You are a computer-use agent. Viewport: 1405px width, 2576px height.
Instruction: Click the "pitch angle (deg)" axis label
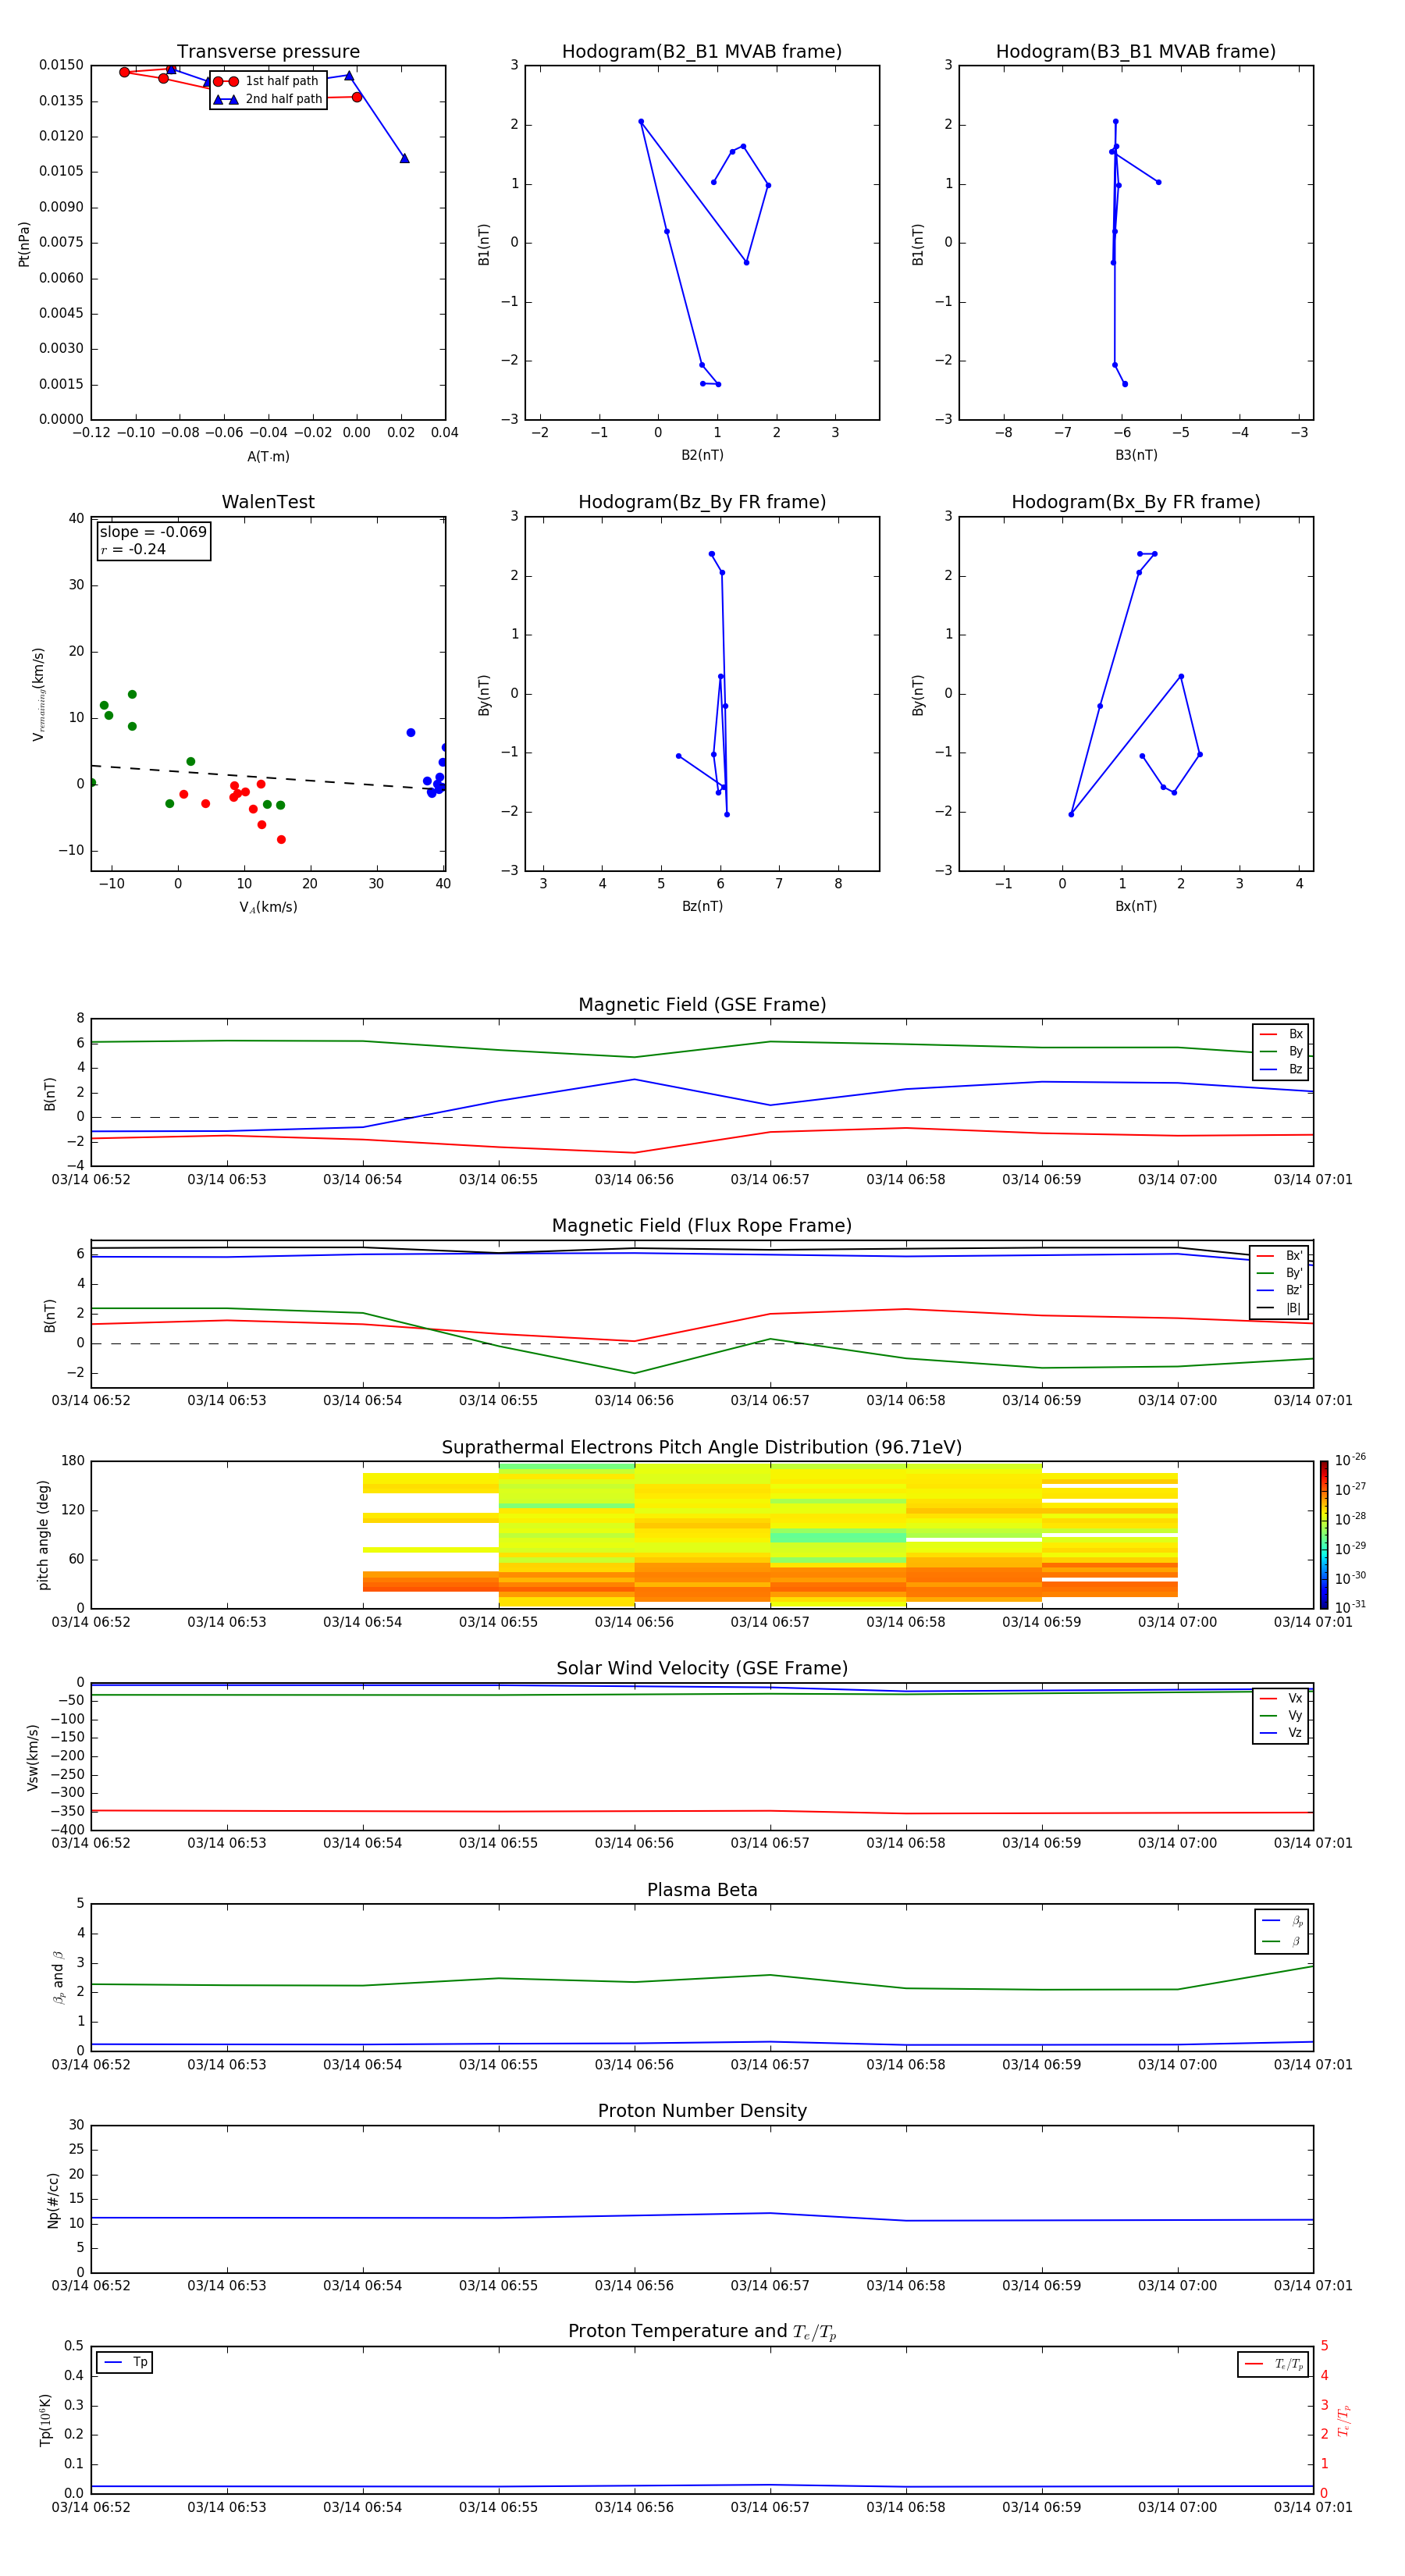pyautogui.click(x=43, y=1535)
